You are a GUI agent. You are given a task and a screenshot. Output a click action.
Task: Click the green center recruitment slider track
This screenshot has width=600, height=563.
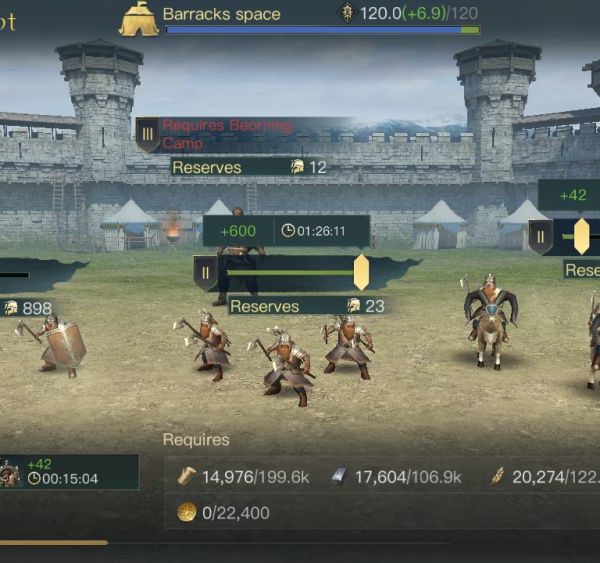(290, 273)
